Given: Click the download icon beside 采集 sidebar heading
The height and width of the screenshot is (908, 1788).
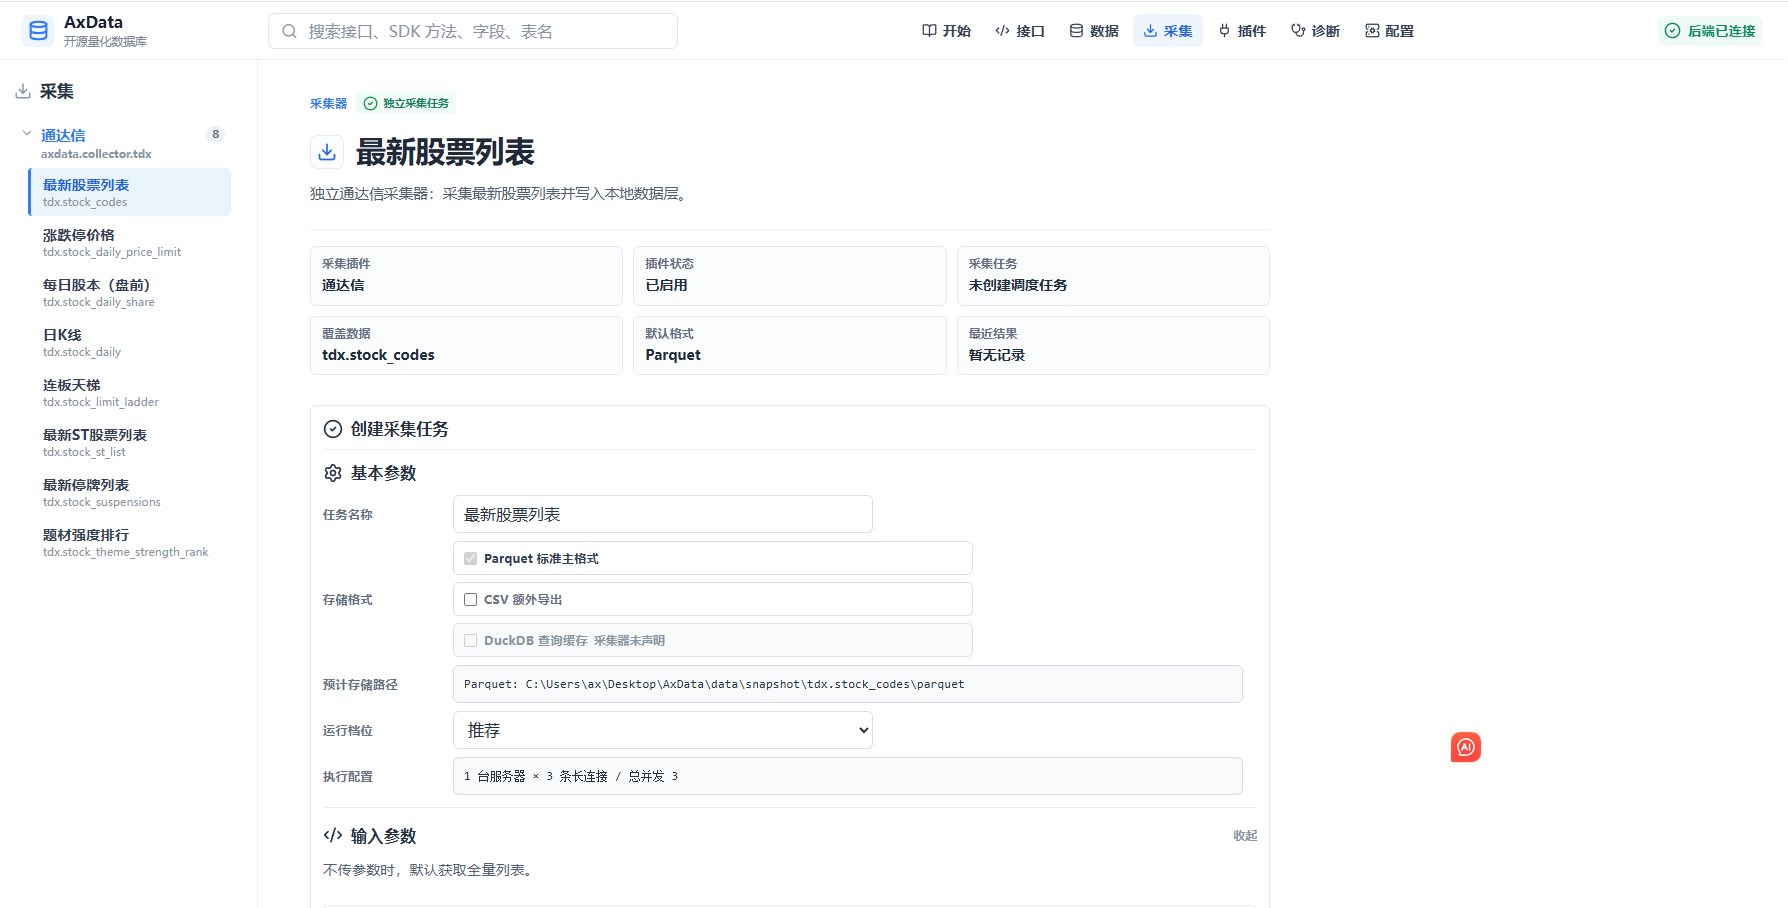Looking at the screenshot, I should 23,91.
